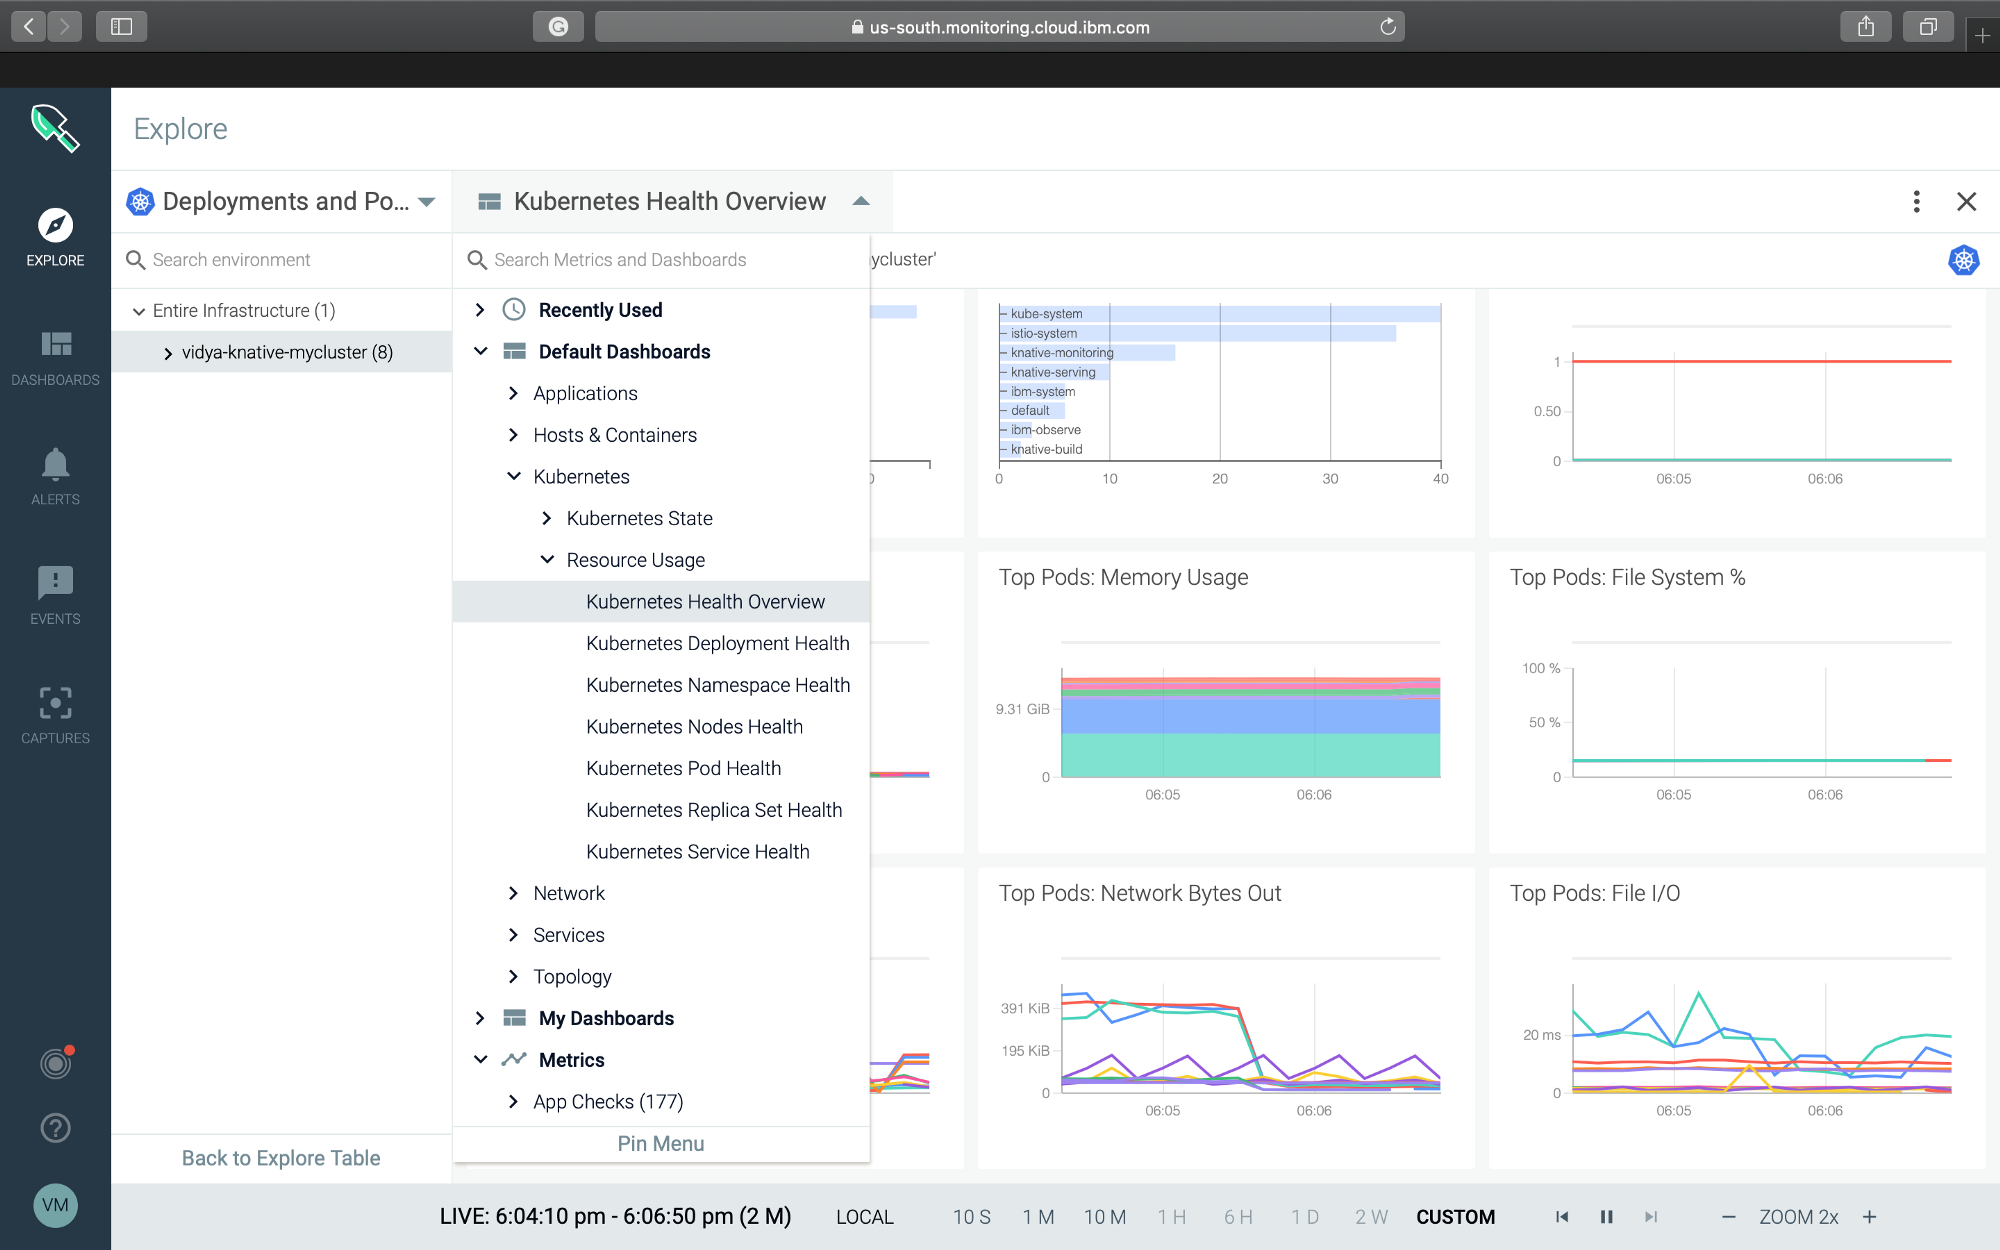Expand the My Dashboards section

(480, 1018)
